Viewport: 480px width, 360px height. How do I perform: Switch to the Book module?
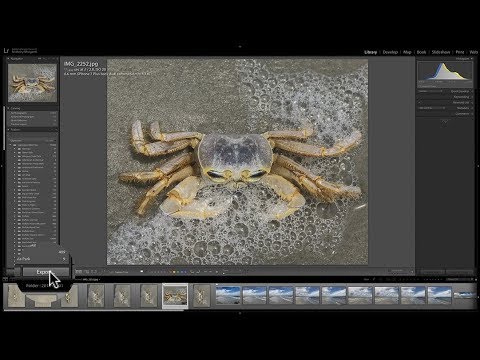click(x=421, y=52)
